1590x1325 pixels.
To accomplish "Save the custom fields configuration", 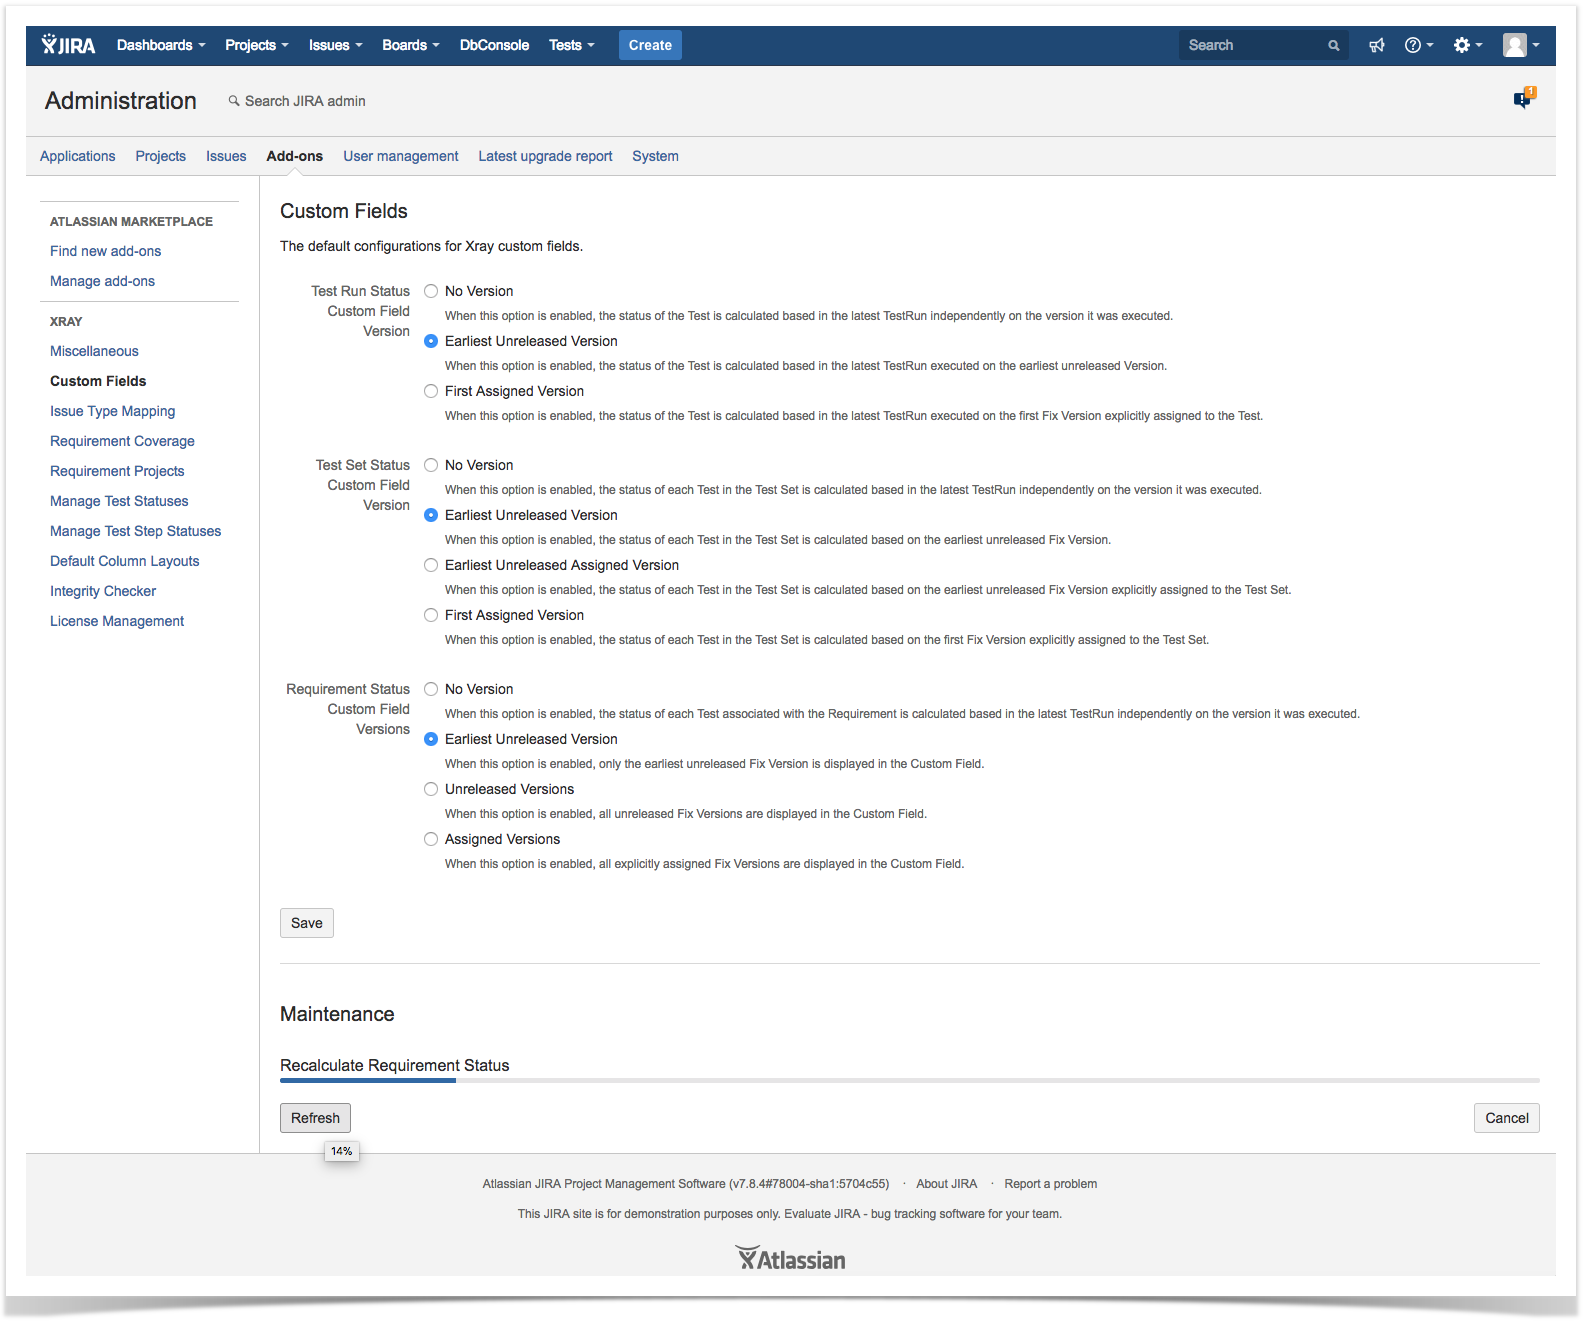I will 307,923.
